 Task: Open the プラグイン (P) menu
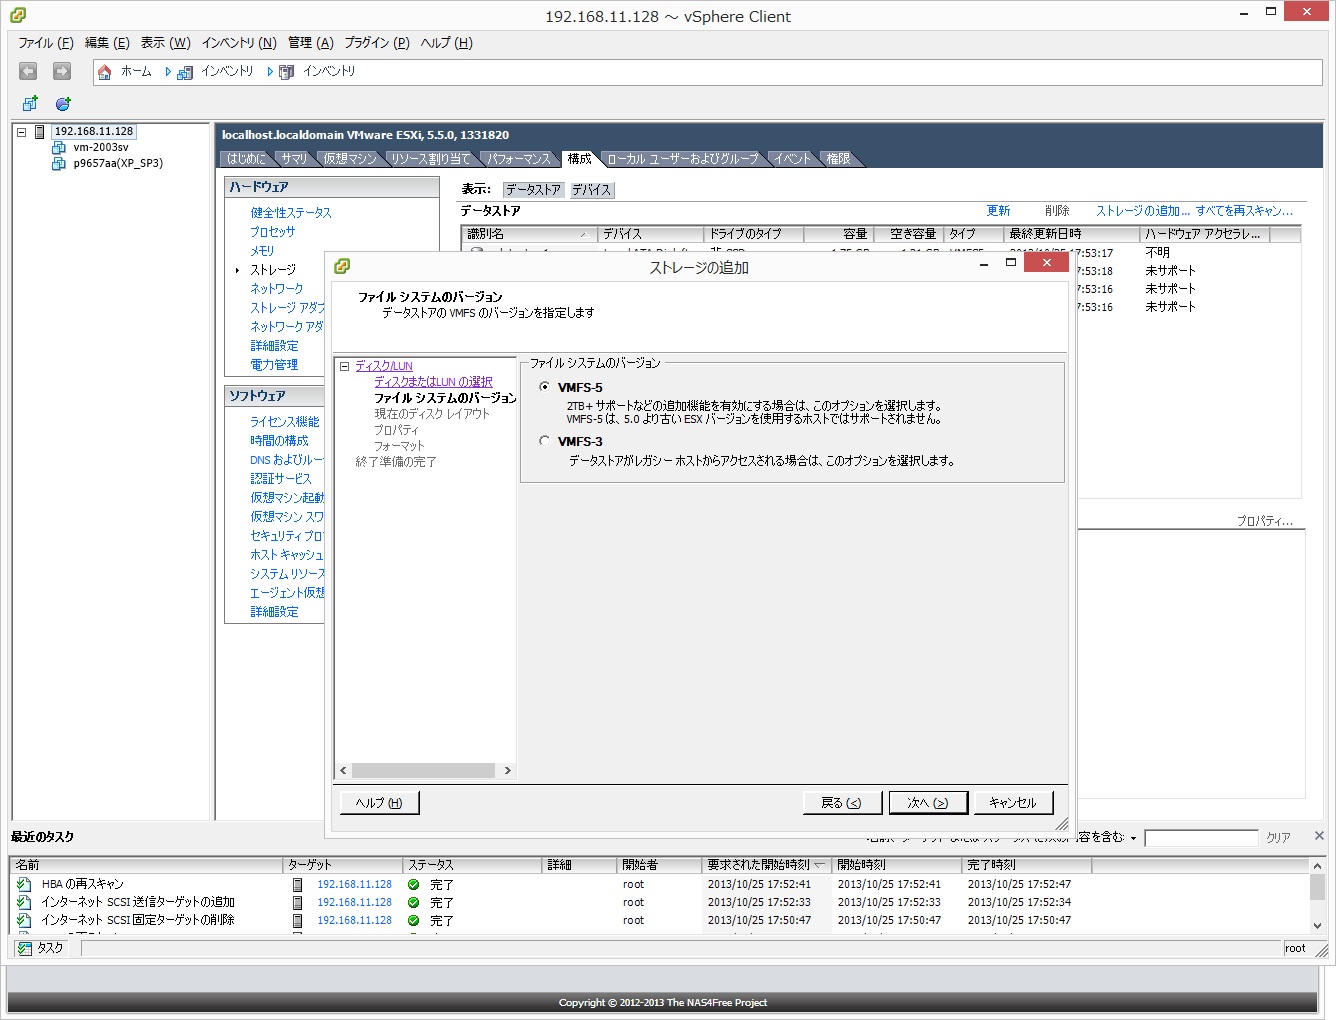(377, 42)
